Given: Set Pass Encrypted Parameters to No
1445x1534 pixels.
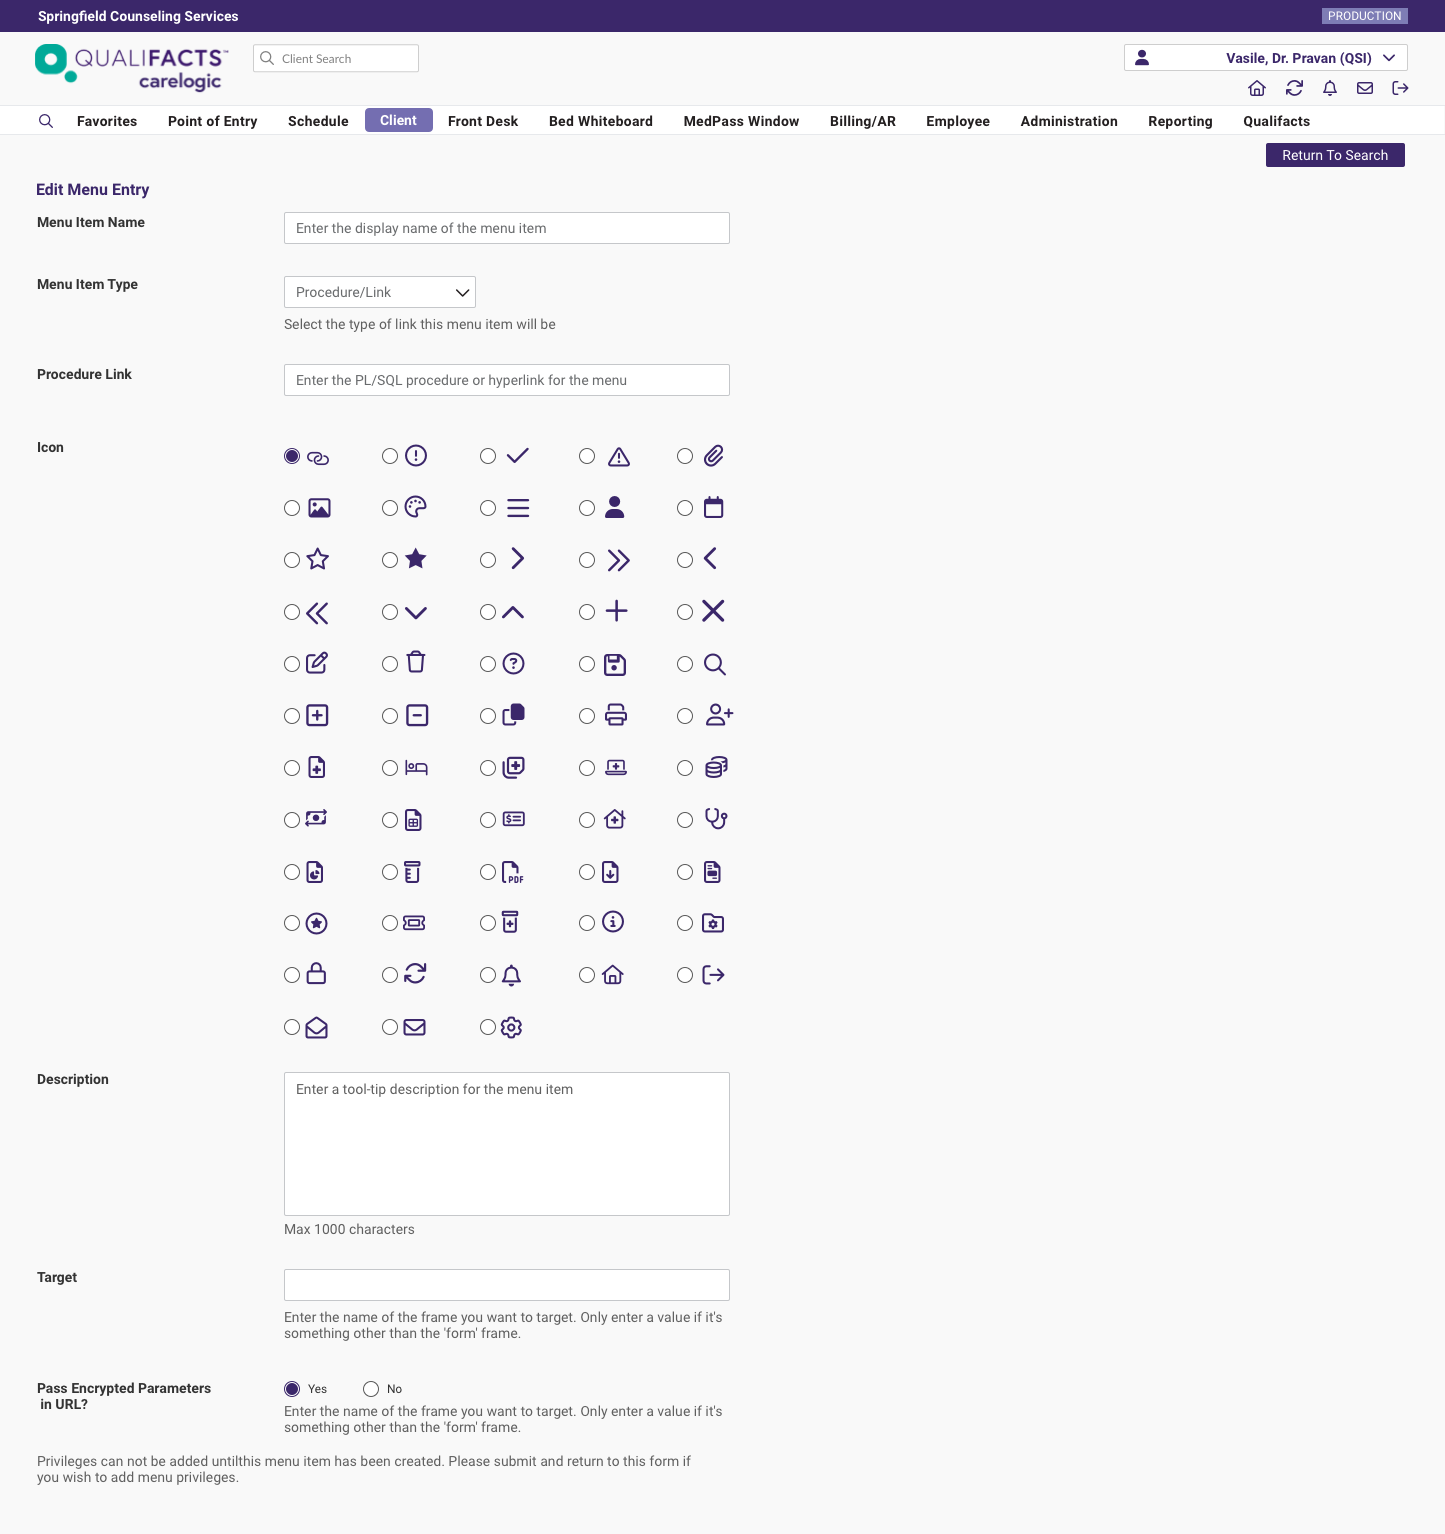Looking at the screenshot, I should [371, 1389].
